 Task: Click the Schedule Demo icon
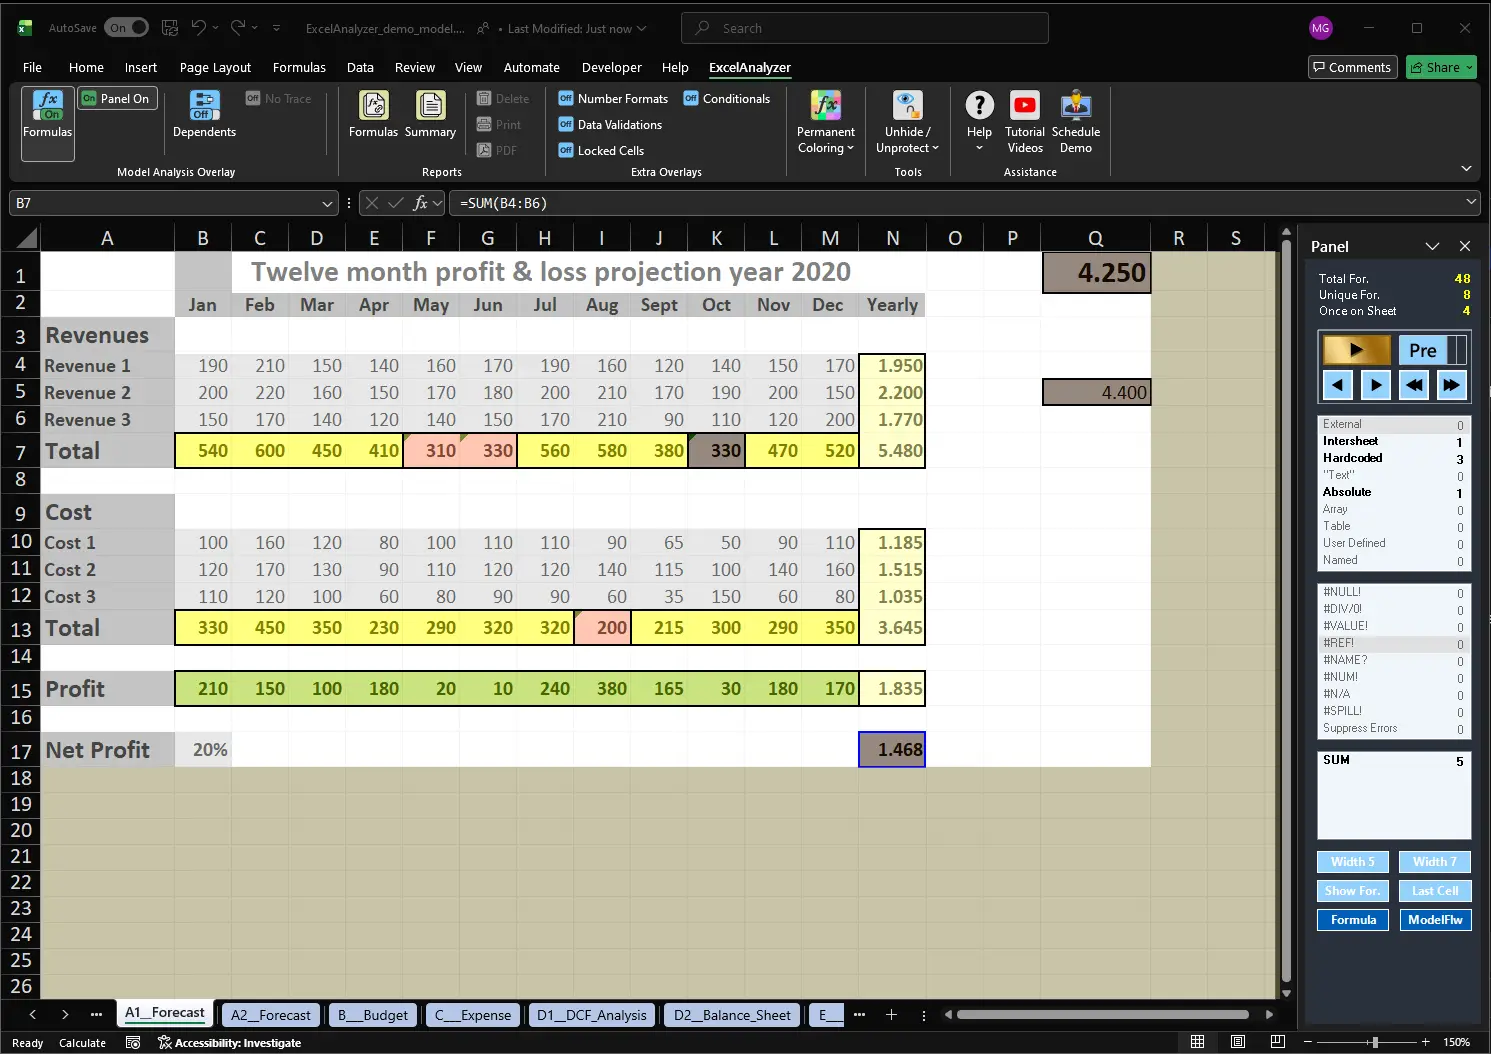click(1076, 105)
